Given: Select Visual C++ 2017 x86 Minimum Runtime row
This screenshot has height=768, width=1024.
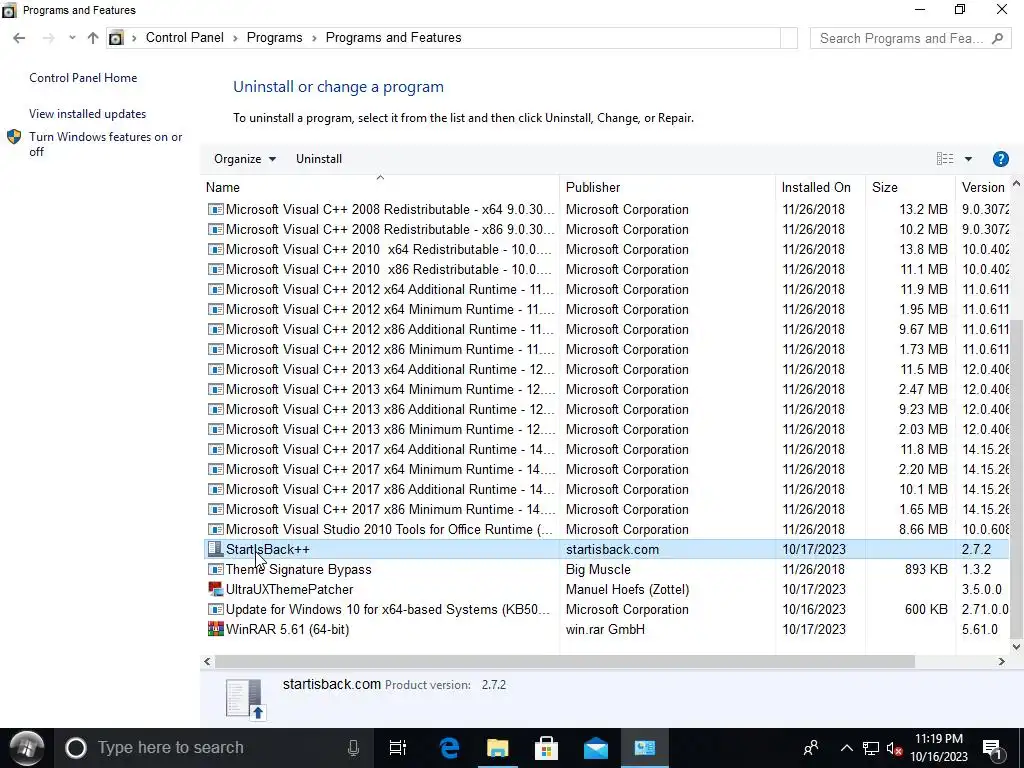Looking at the screenshot, I should tap(607, 509).
